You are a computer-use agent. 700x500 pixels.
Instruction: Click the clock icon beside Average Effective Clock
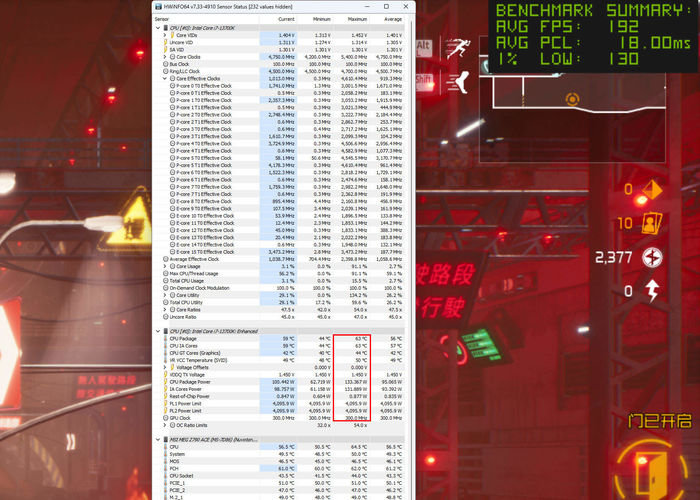point(166,259)
